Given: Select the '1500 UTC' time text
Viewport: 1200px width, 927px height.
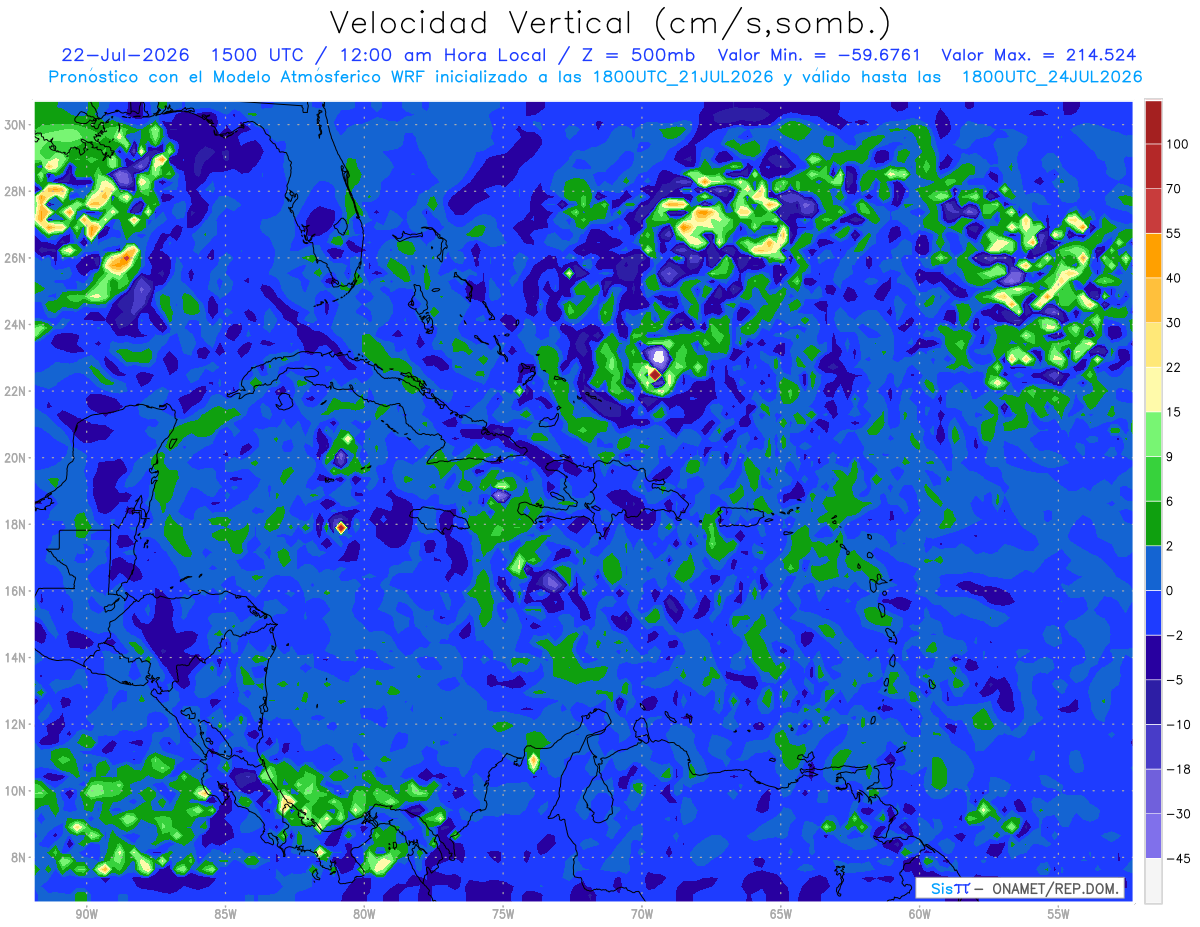Looking at the screenshot, I should click(x=258, y=54).
